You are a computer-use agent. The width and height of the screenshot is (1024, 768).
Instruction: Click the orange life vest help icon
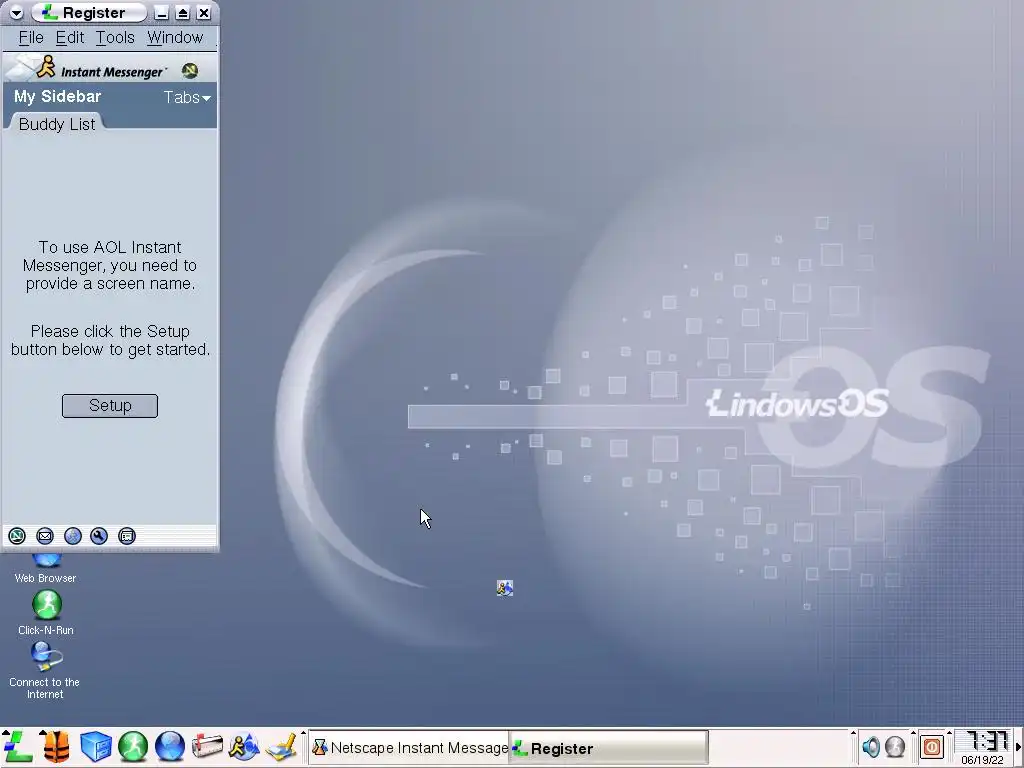point(56,746)
